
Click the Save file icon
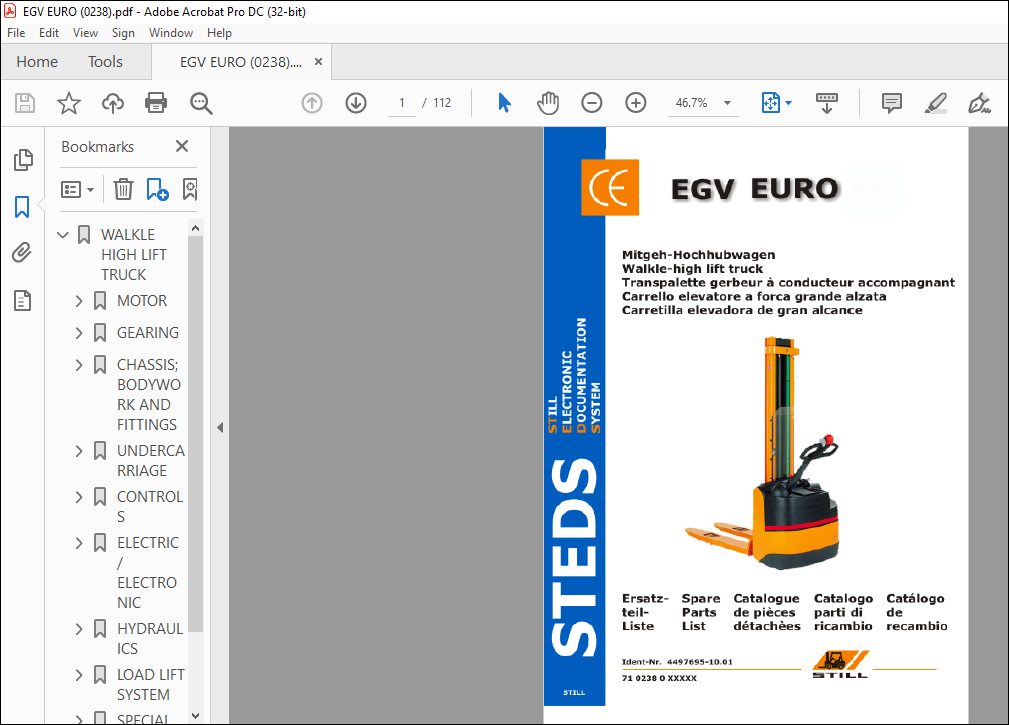[x=25, y=103]
